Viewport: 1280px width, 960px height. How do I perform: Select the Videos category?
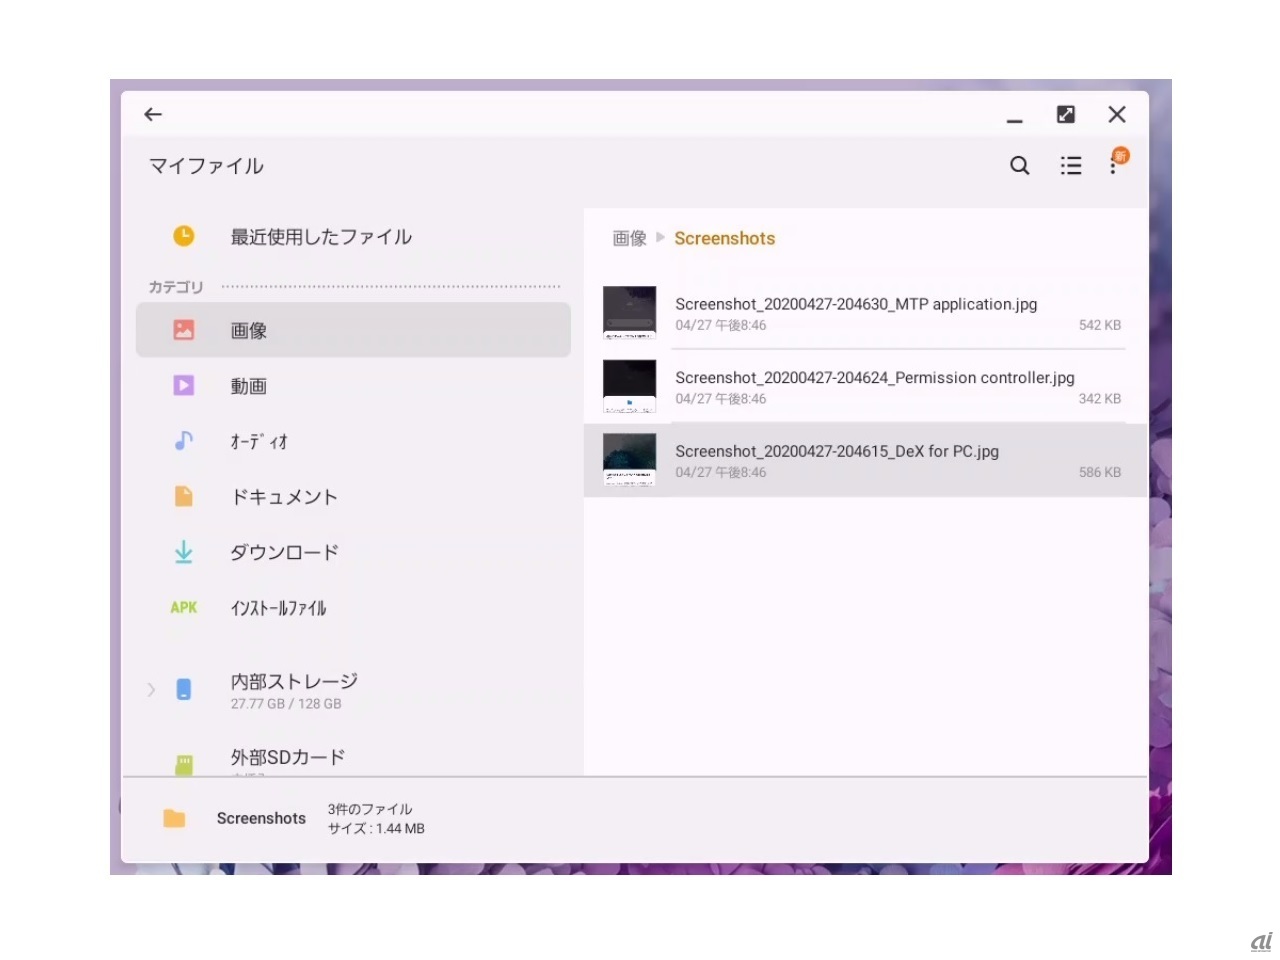pyautogui.click(x=249, y=386)
